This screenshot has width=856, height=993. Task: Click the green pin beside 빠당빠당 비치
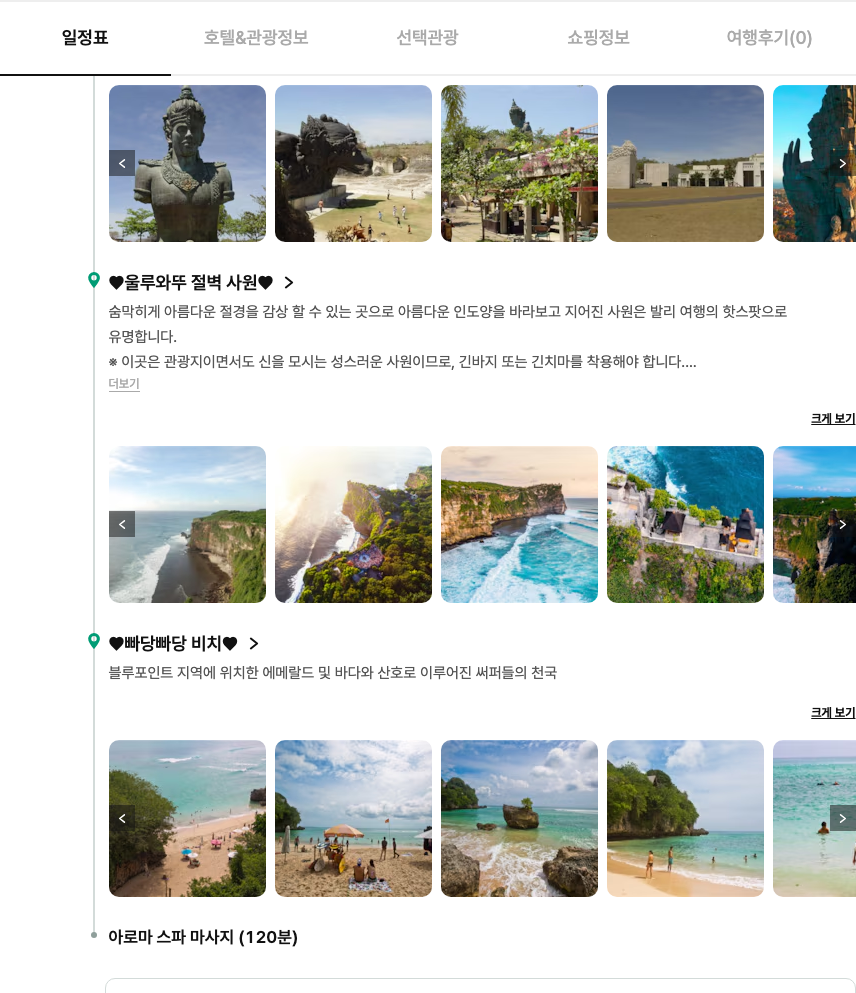click(x=94, y=641)
